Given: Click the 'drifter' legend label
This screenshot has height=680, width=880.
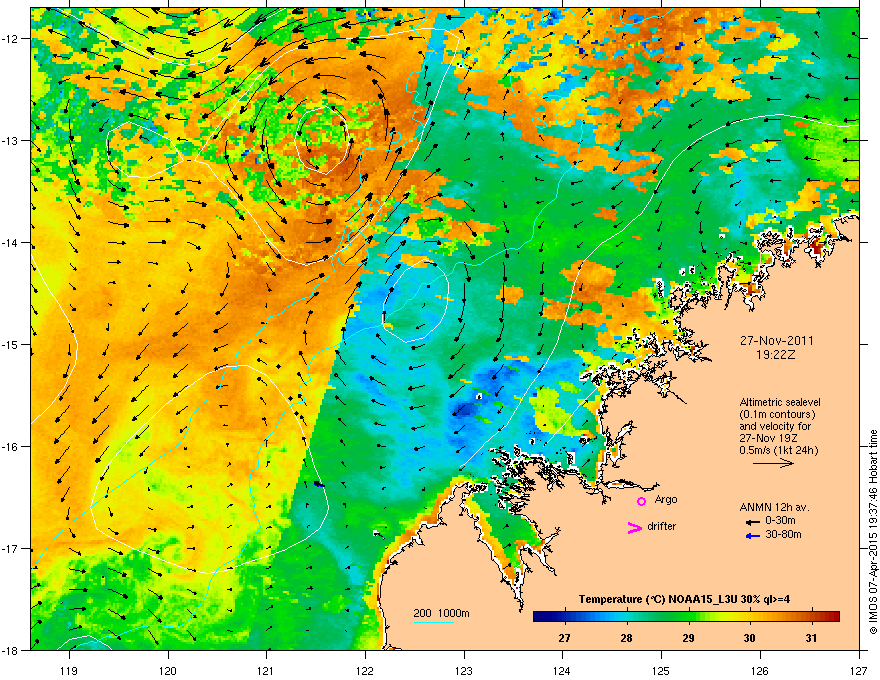Looking at the screenshot, I should coord(662,526).
